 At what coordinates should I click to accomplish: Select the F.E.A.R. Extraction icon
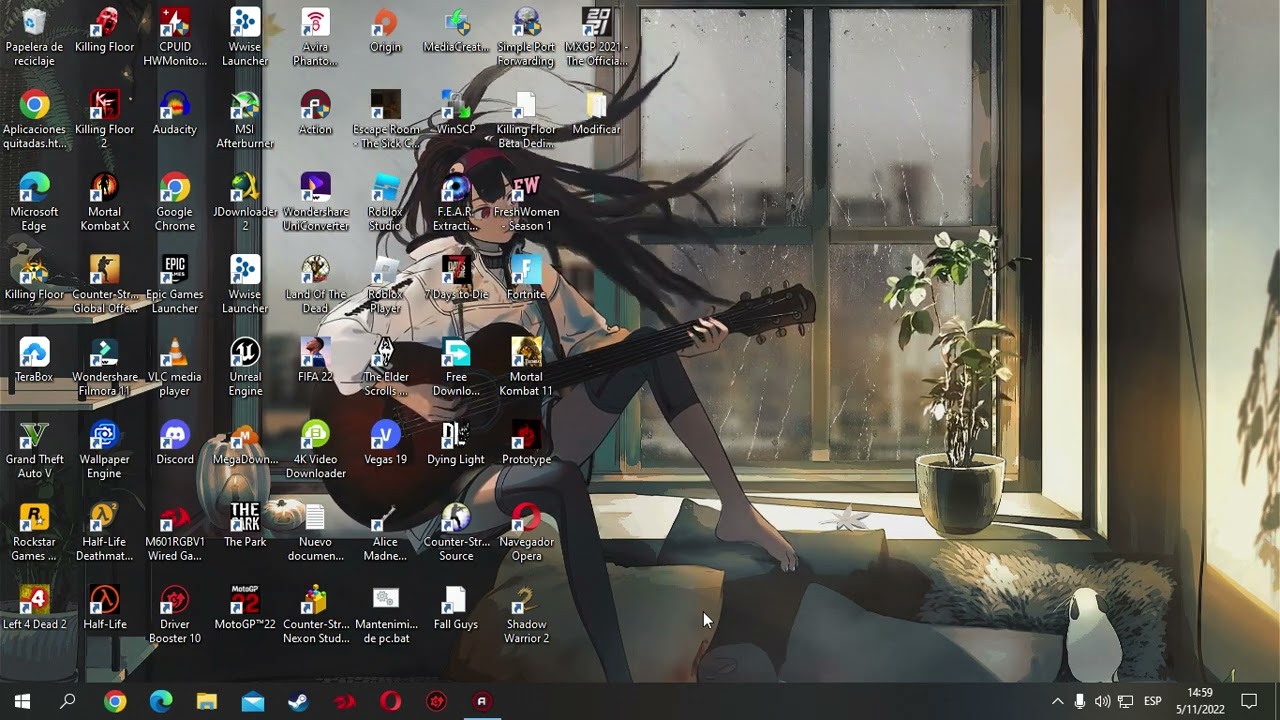point(456,202)
